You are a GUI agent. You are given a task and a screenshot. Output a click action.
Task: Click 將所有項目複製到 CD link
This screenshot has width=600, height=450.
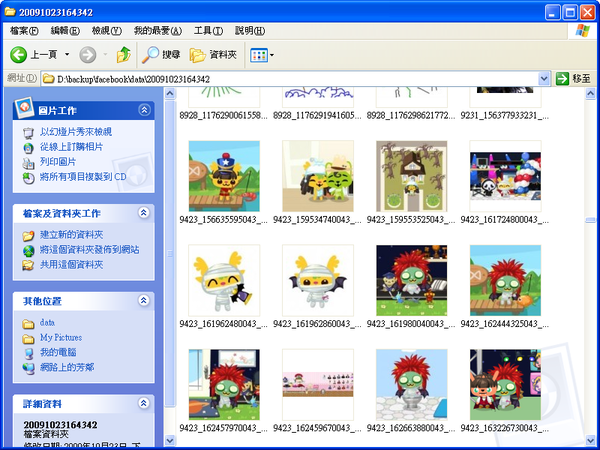(83, 177)
